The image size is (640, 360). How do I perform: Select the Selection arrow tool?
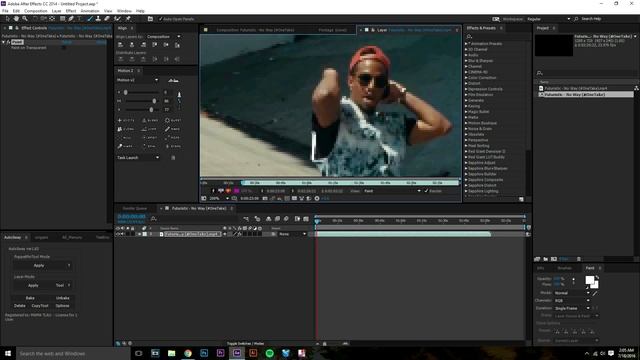[7, 19]
